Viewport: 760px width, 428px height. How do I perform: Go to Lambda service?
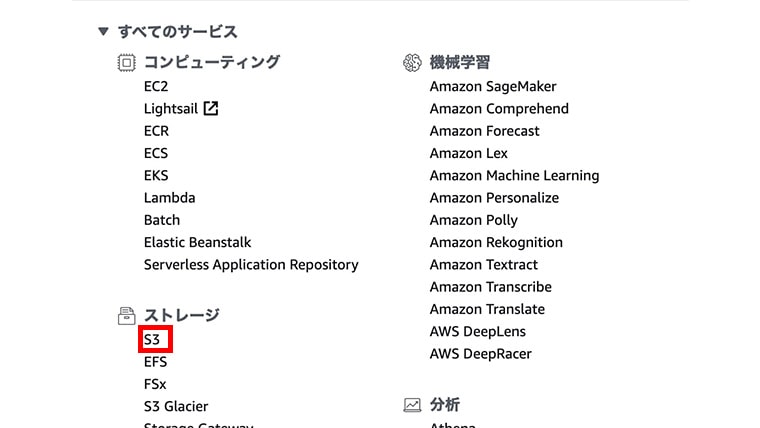coord(170,198)
